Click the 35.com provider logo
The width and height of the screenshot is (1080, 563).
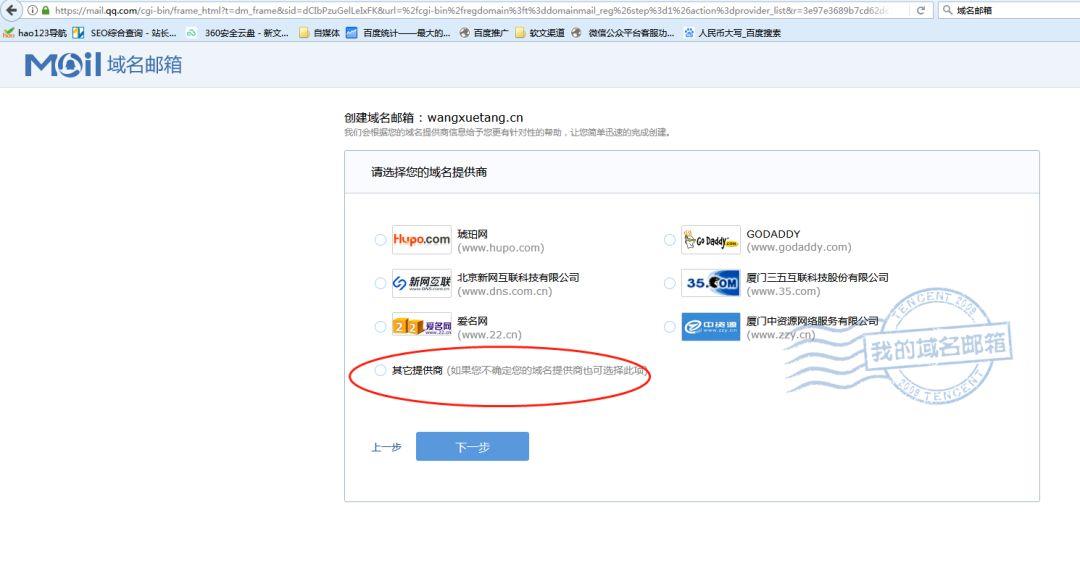(711, 283)
